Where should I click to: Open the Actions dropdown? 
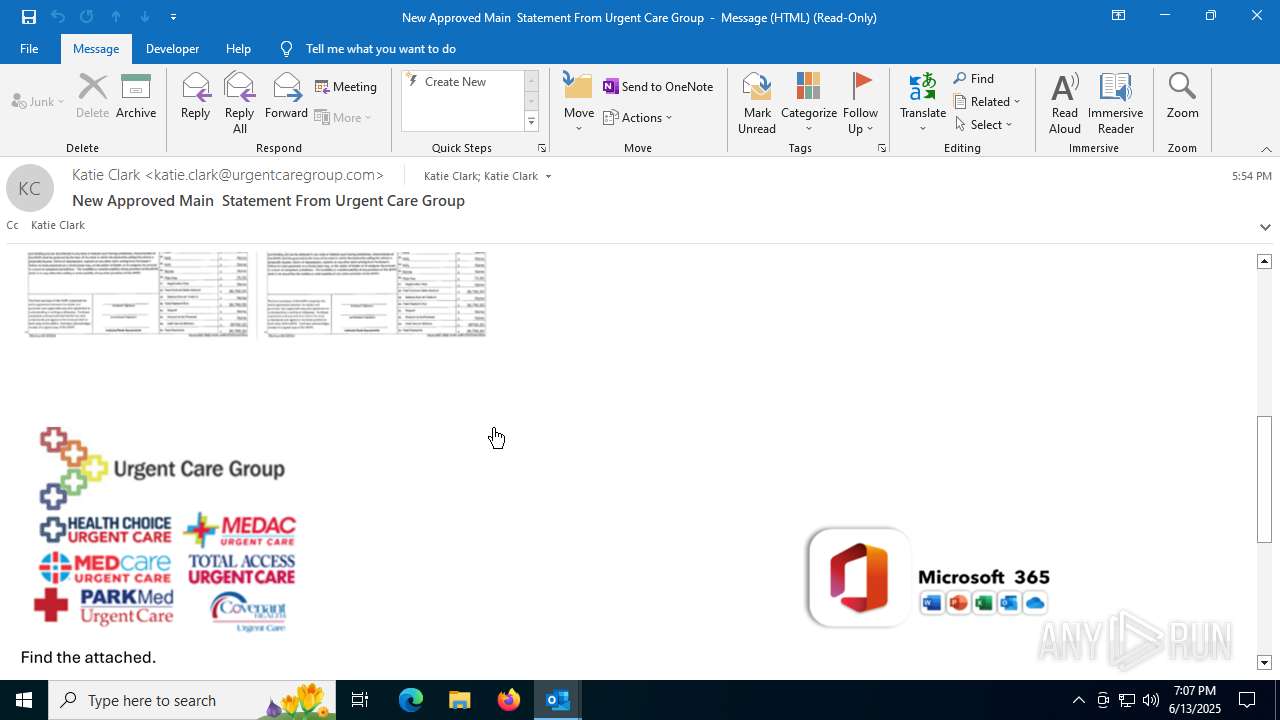pos(638,118)
